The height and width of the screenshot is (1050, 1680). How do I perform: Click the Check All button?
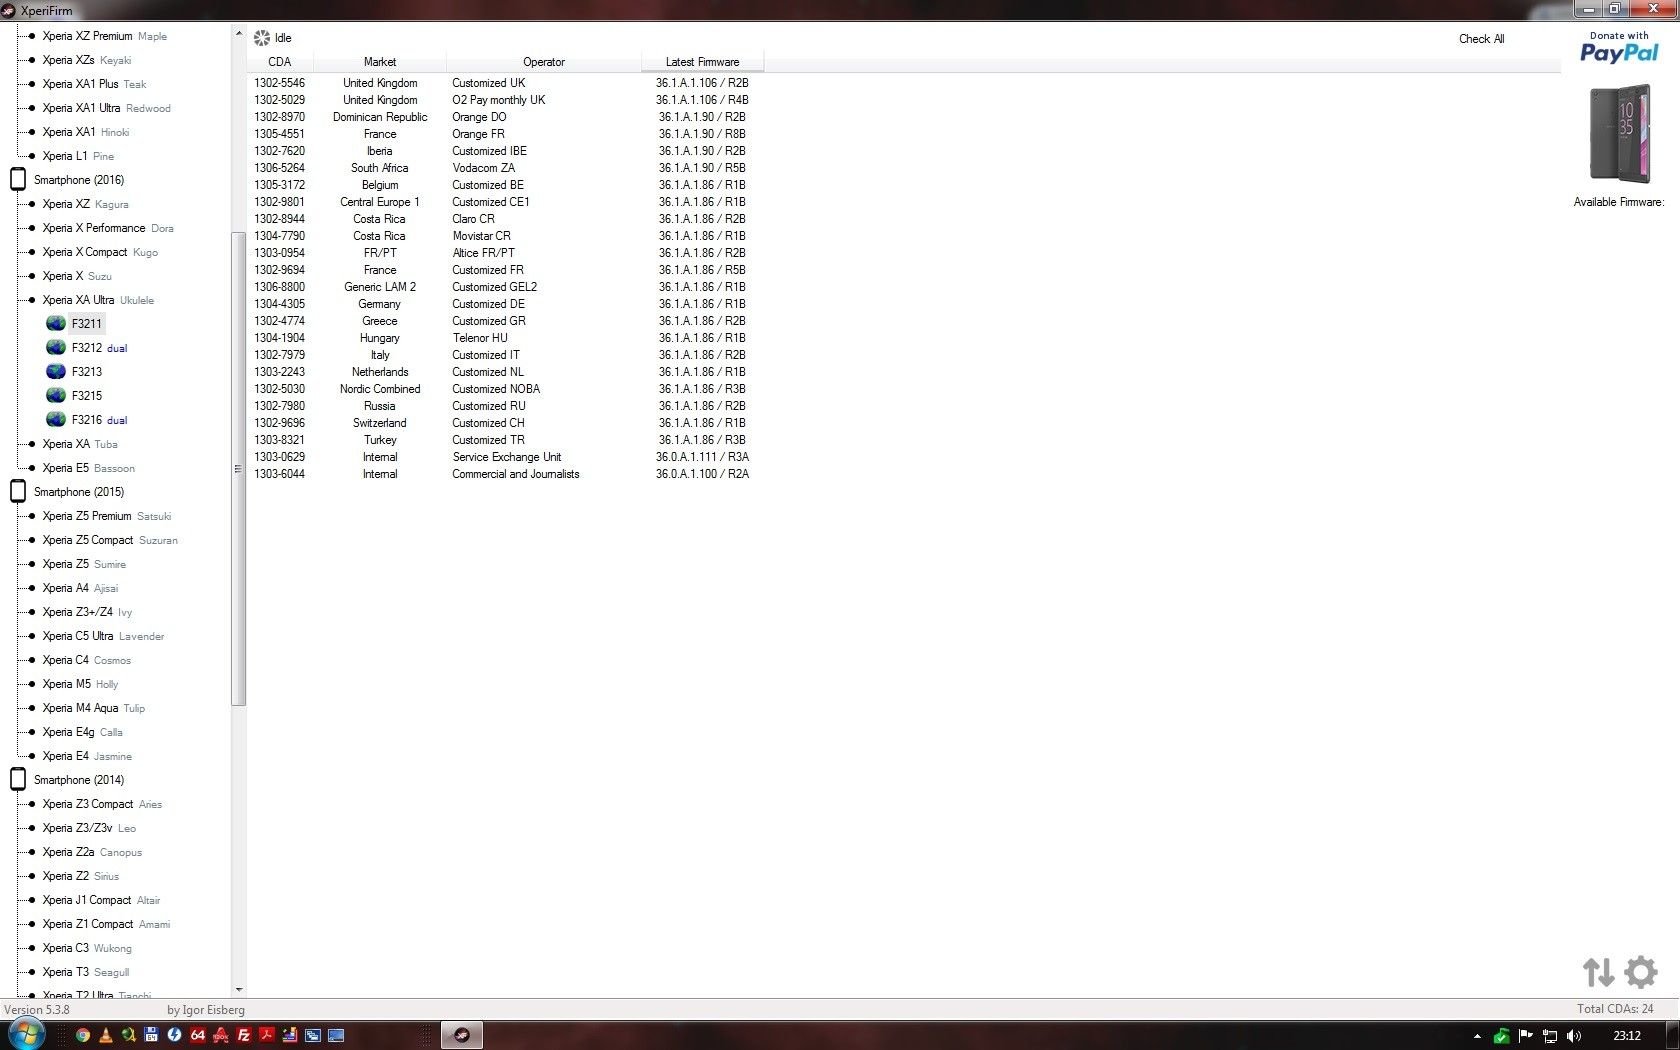[1481, 39]
